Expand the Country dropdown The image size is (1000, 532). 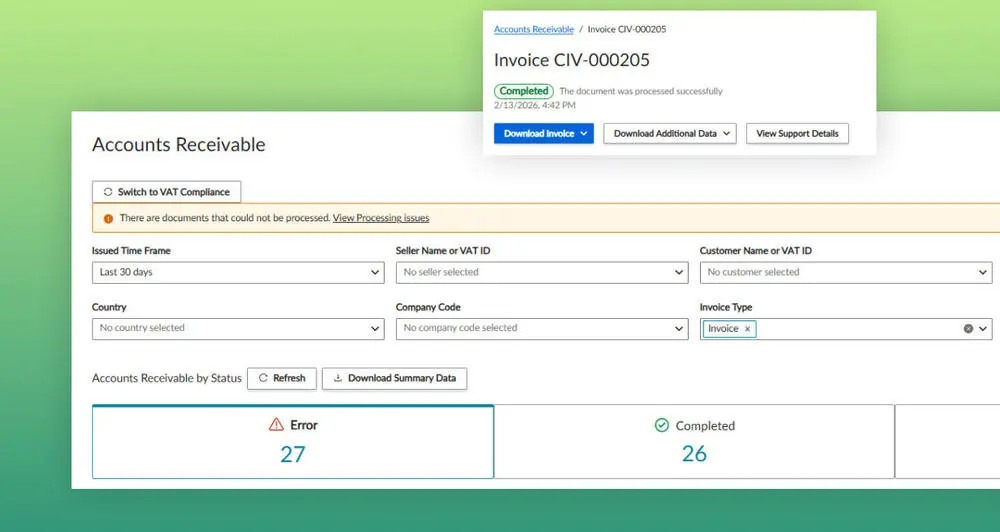(x=238, y=329)
